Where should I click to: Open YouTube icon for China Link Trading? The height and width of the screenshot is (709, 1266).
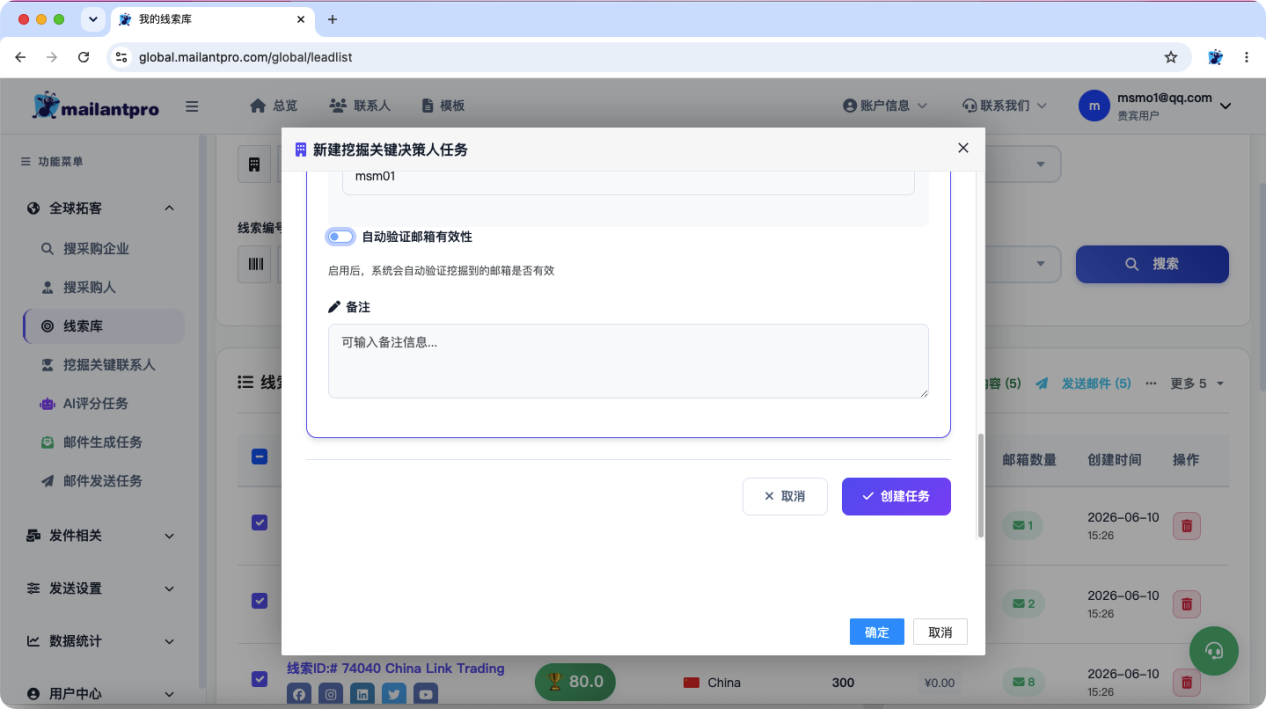tap(426, 694)
